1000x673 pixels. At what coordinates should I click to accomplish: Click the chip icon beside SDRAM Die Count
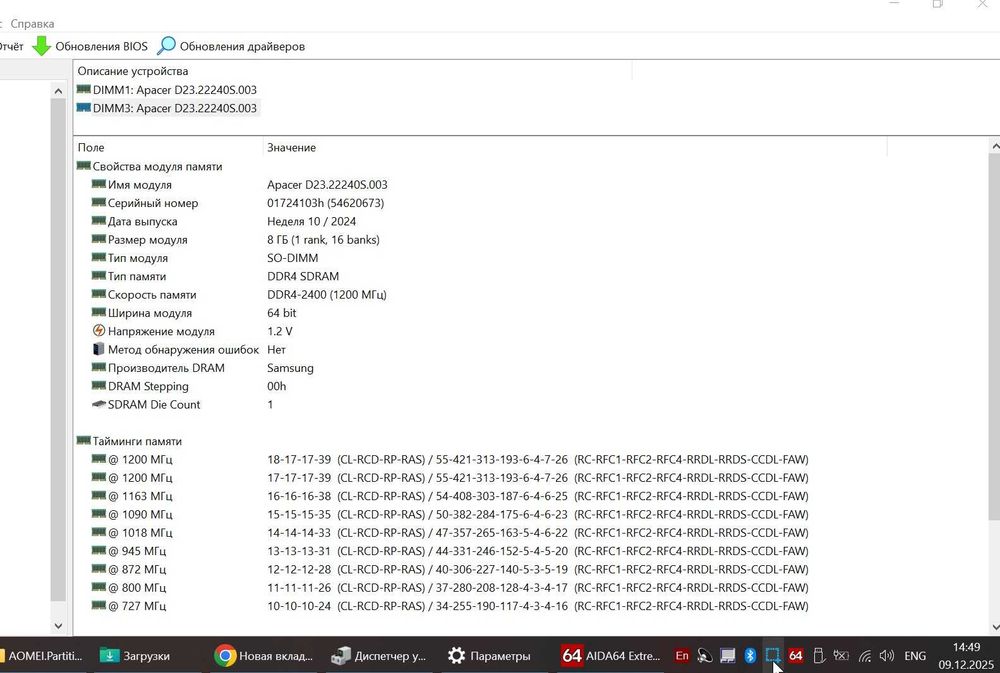tap(99, 404)
